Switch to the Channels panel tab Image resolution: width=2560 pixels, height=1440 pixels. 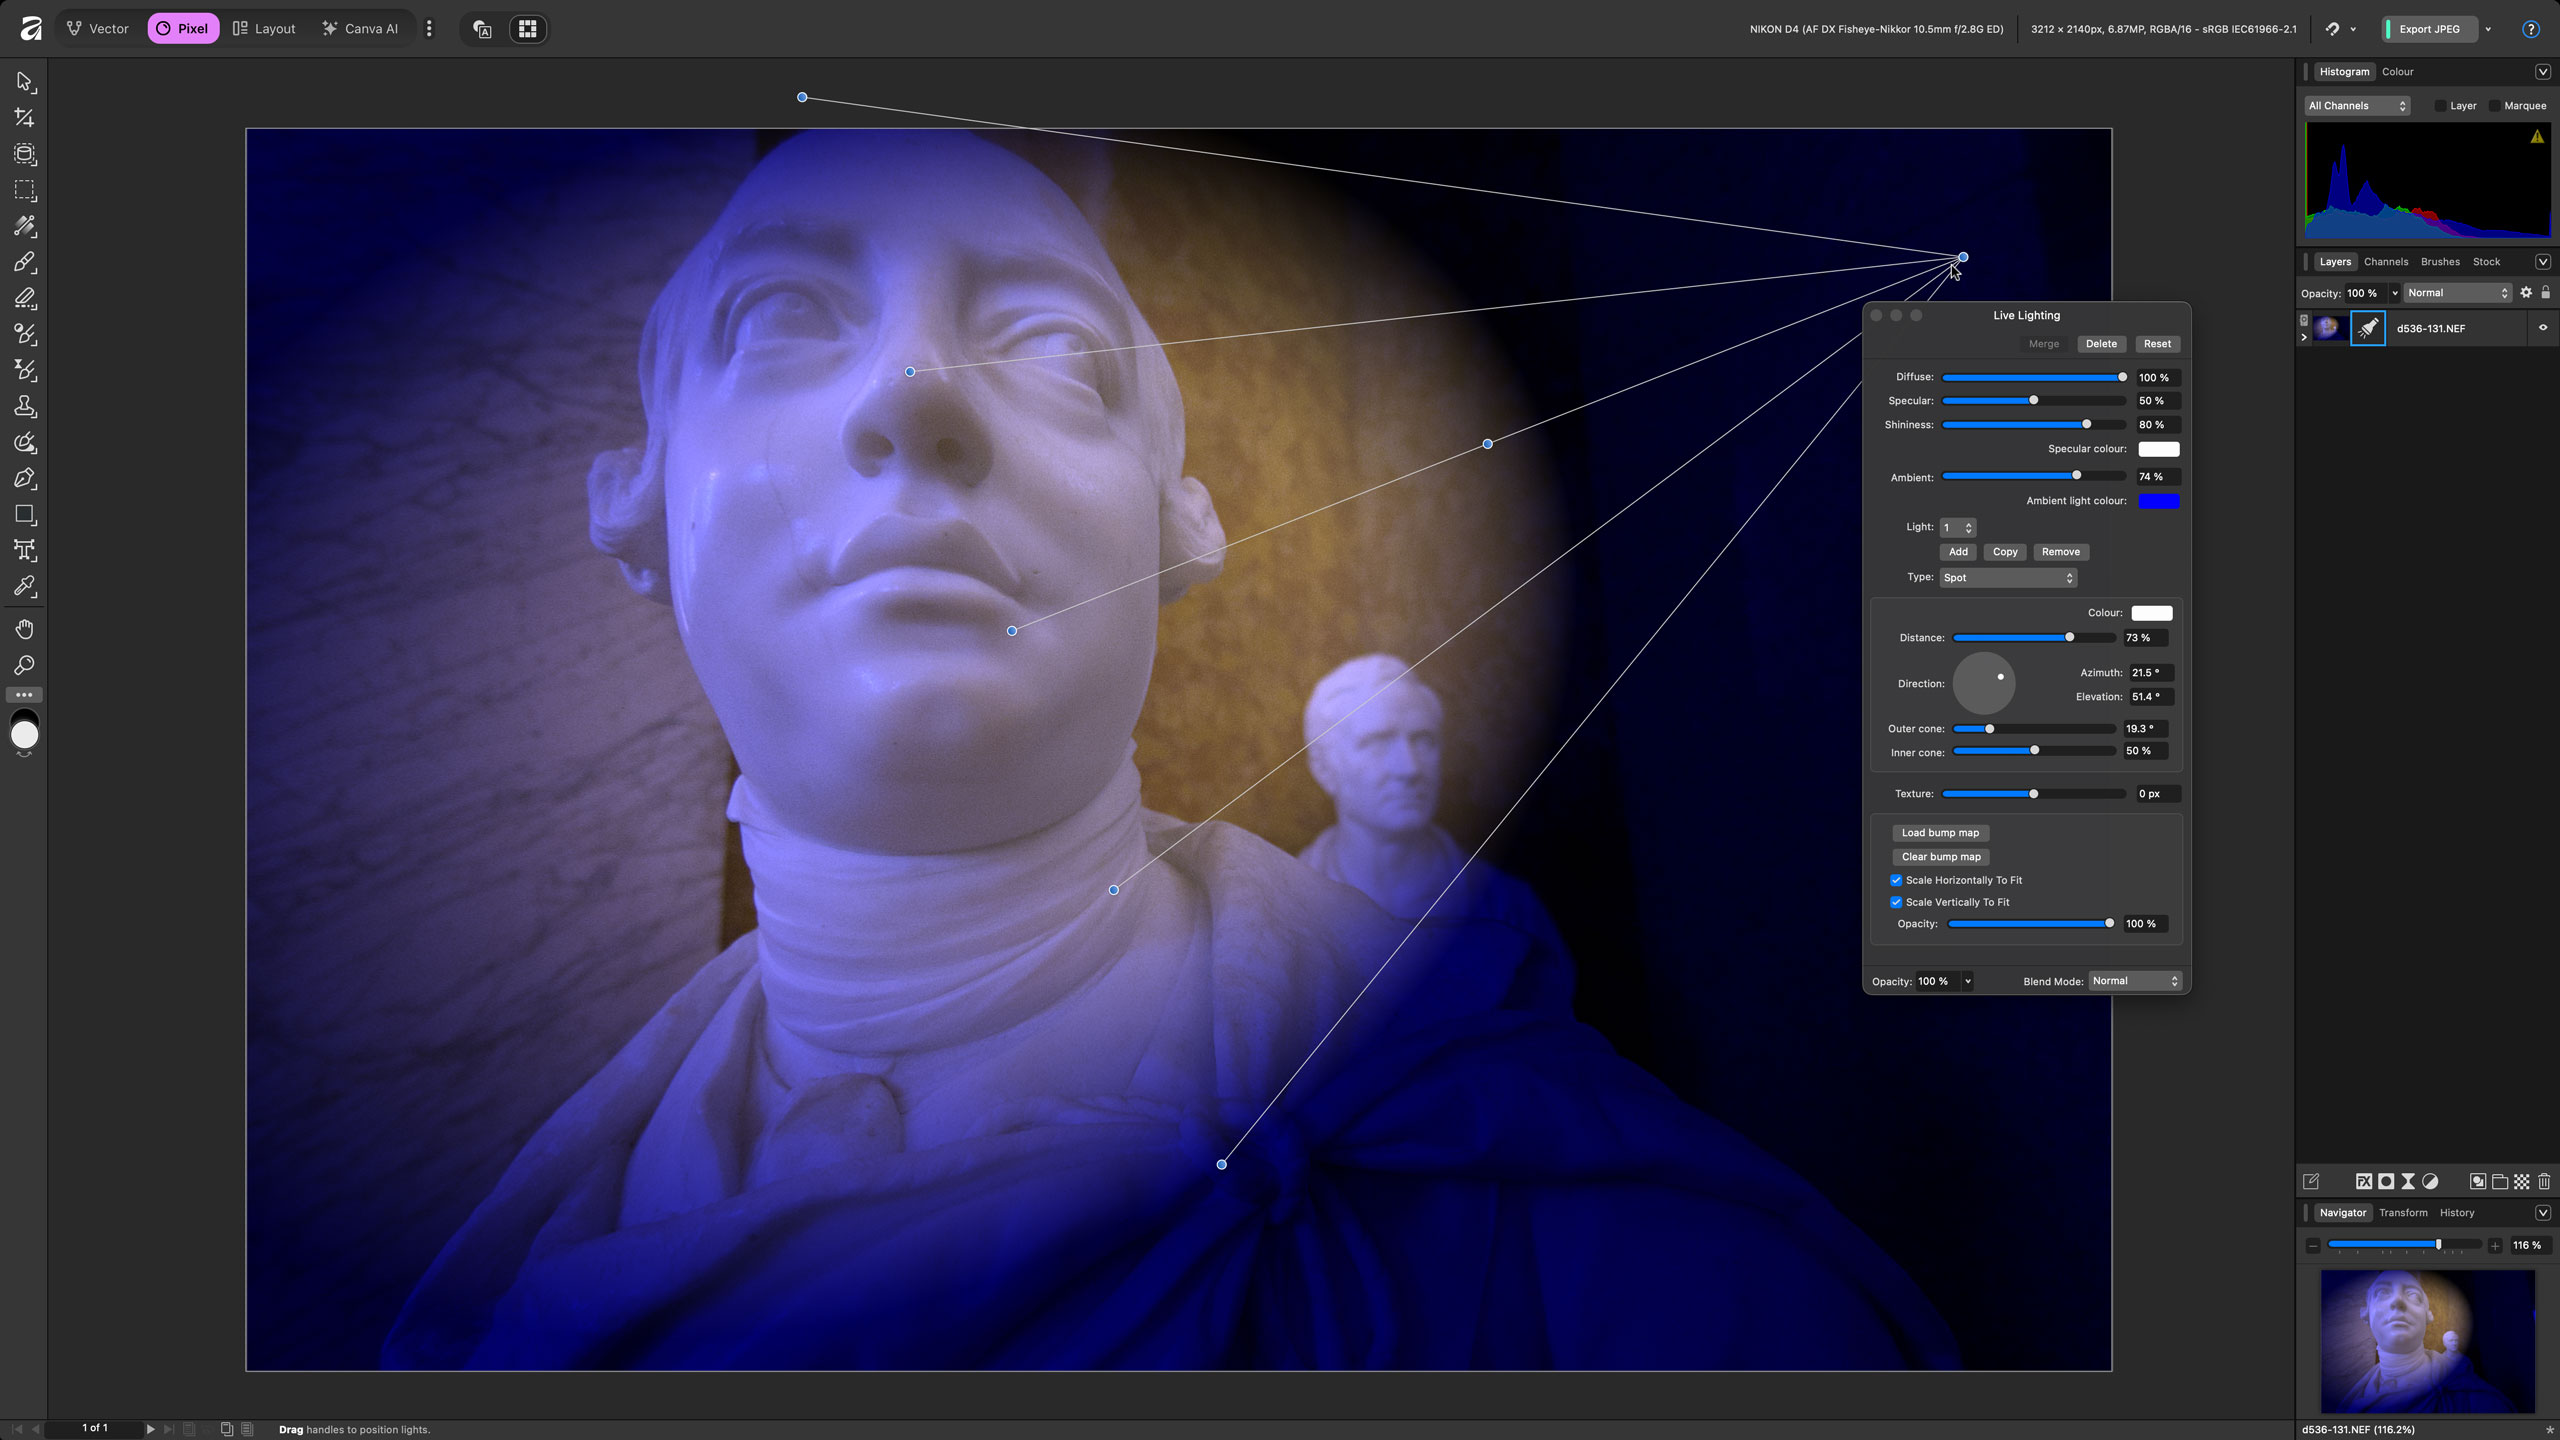tap(2385, 262)
